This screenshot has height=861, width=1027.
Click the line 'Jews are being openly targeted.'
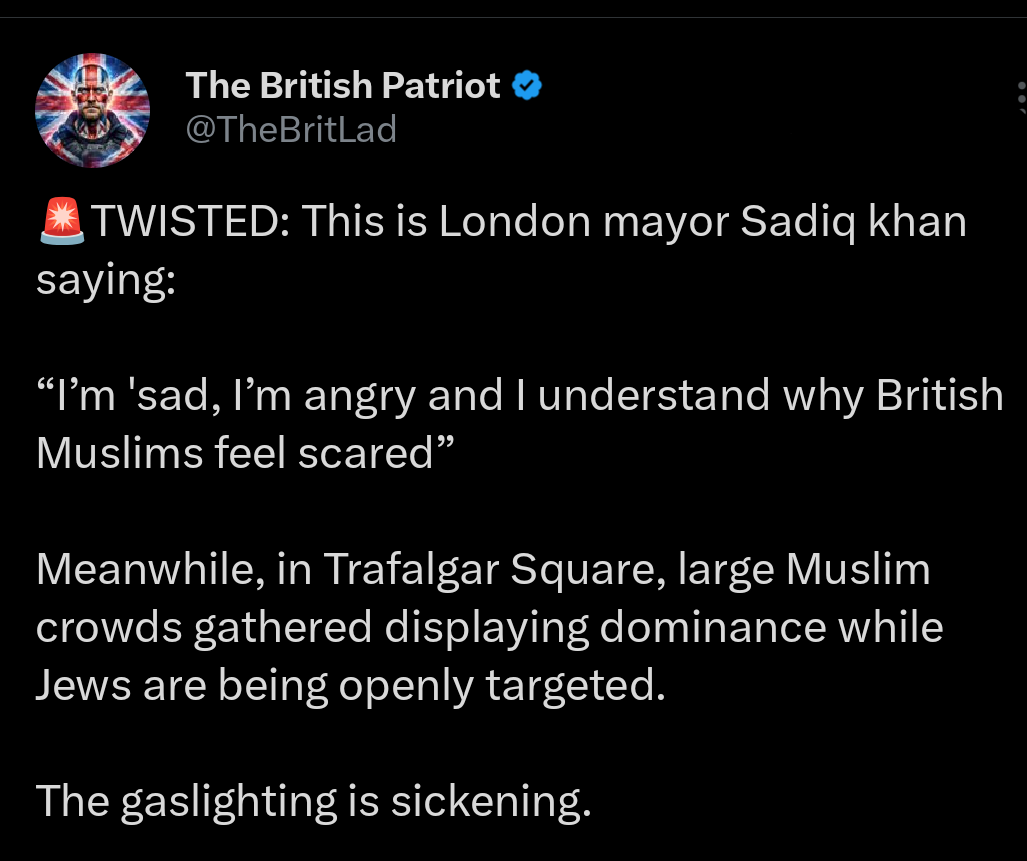(350, 685)
